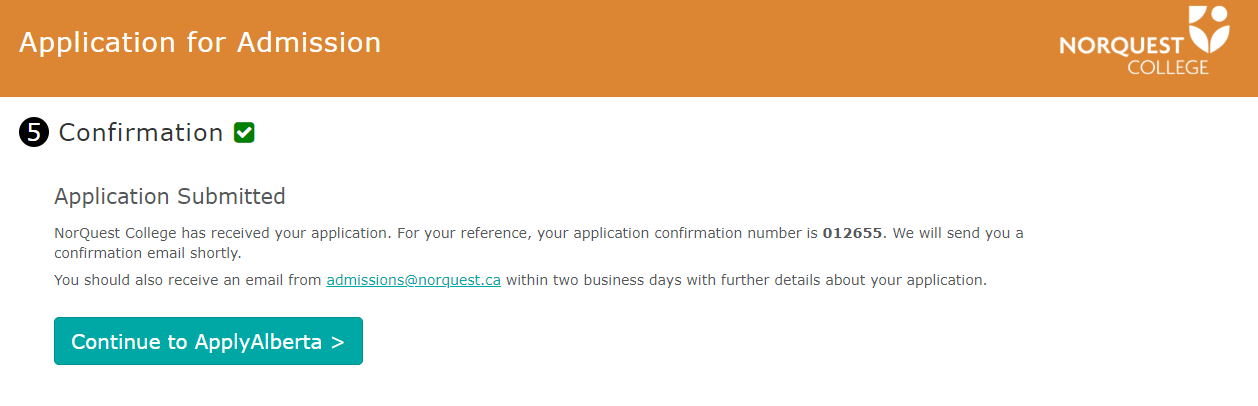Open the admissions@norquest.ca email link

pos(414,280)
